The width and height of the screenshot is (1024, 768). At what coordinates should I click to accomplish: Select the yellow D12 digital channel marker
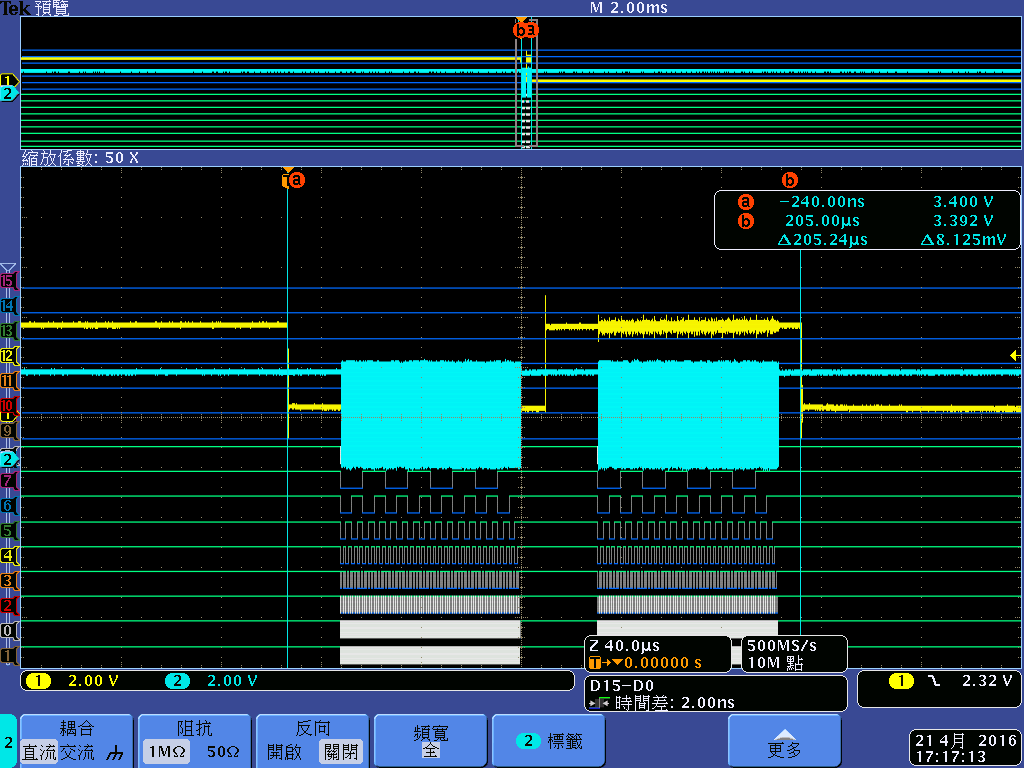pyautogui.click(x=8, y=356)
